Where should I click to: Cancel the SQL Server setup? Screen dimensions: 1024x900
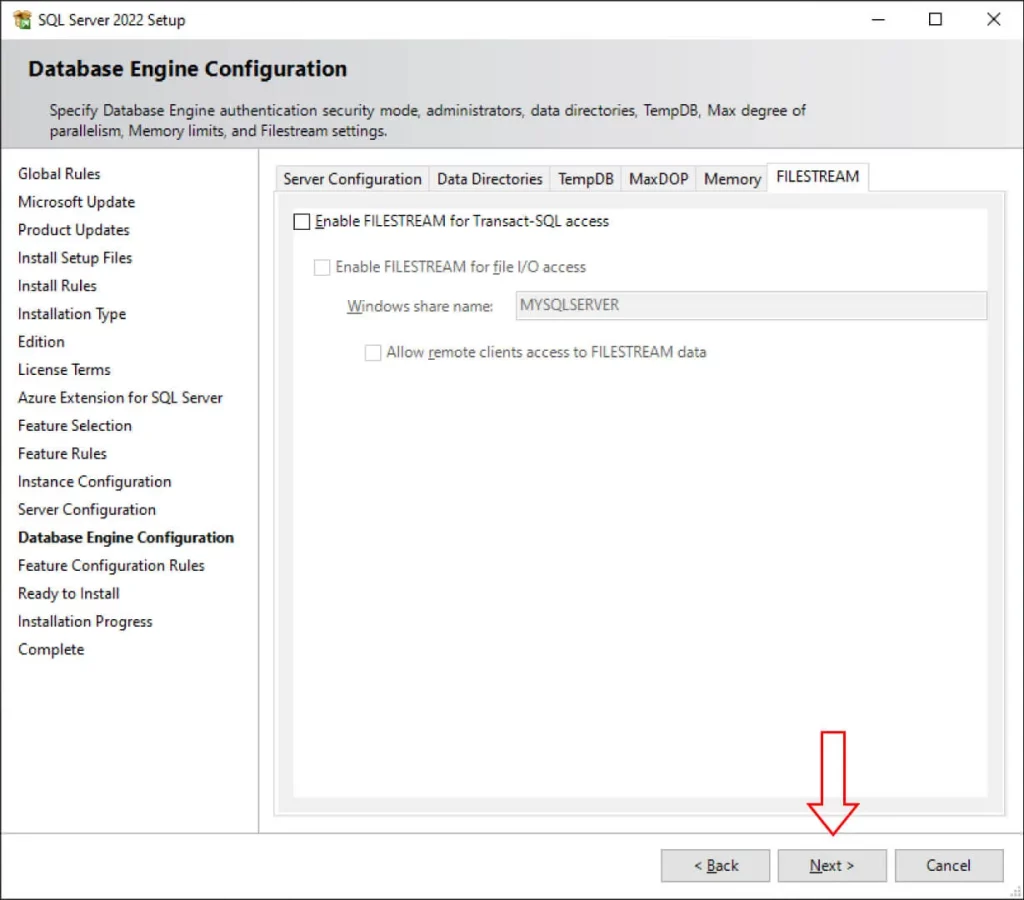948,866
